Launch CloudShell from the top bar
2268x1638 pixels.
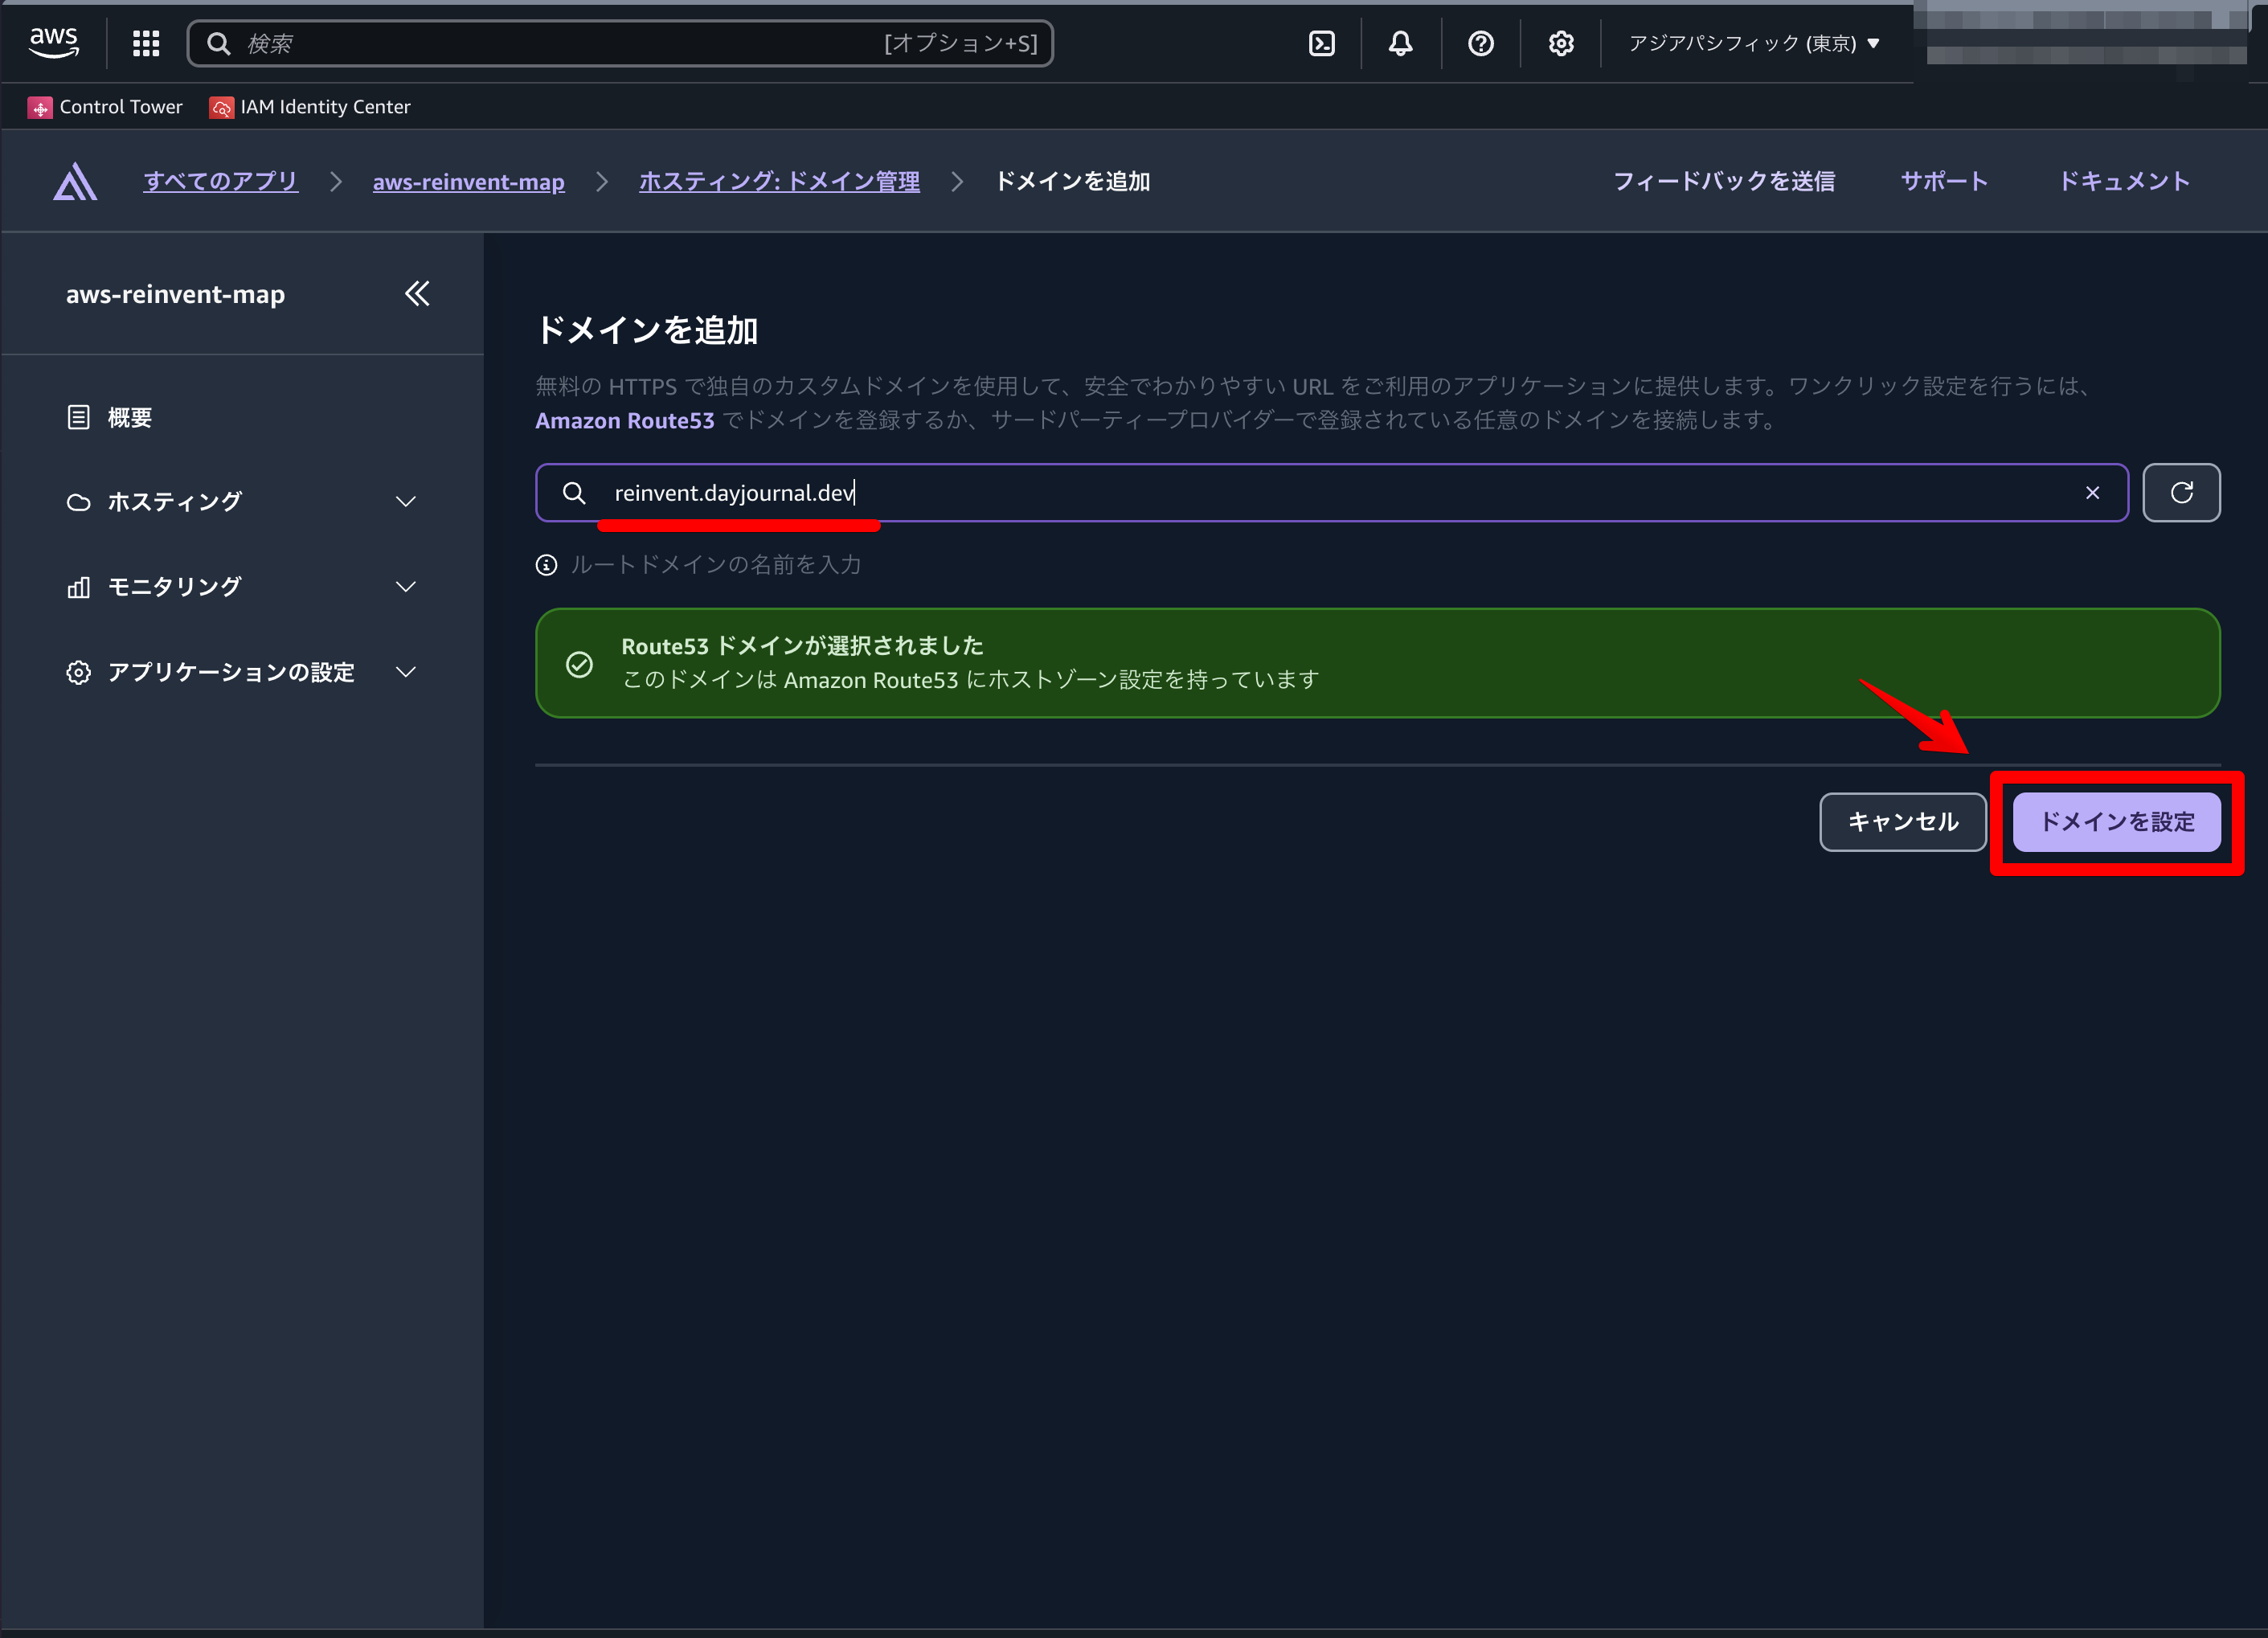coord(1321,43)
